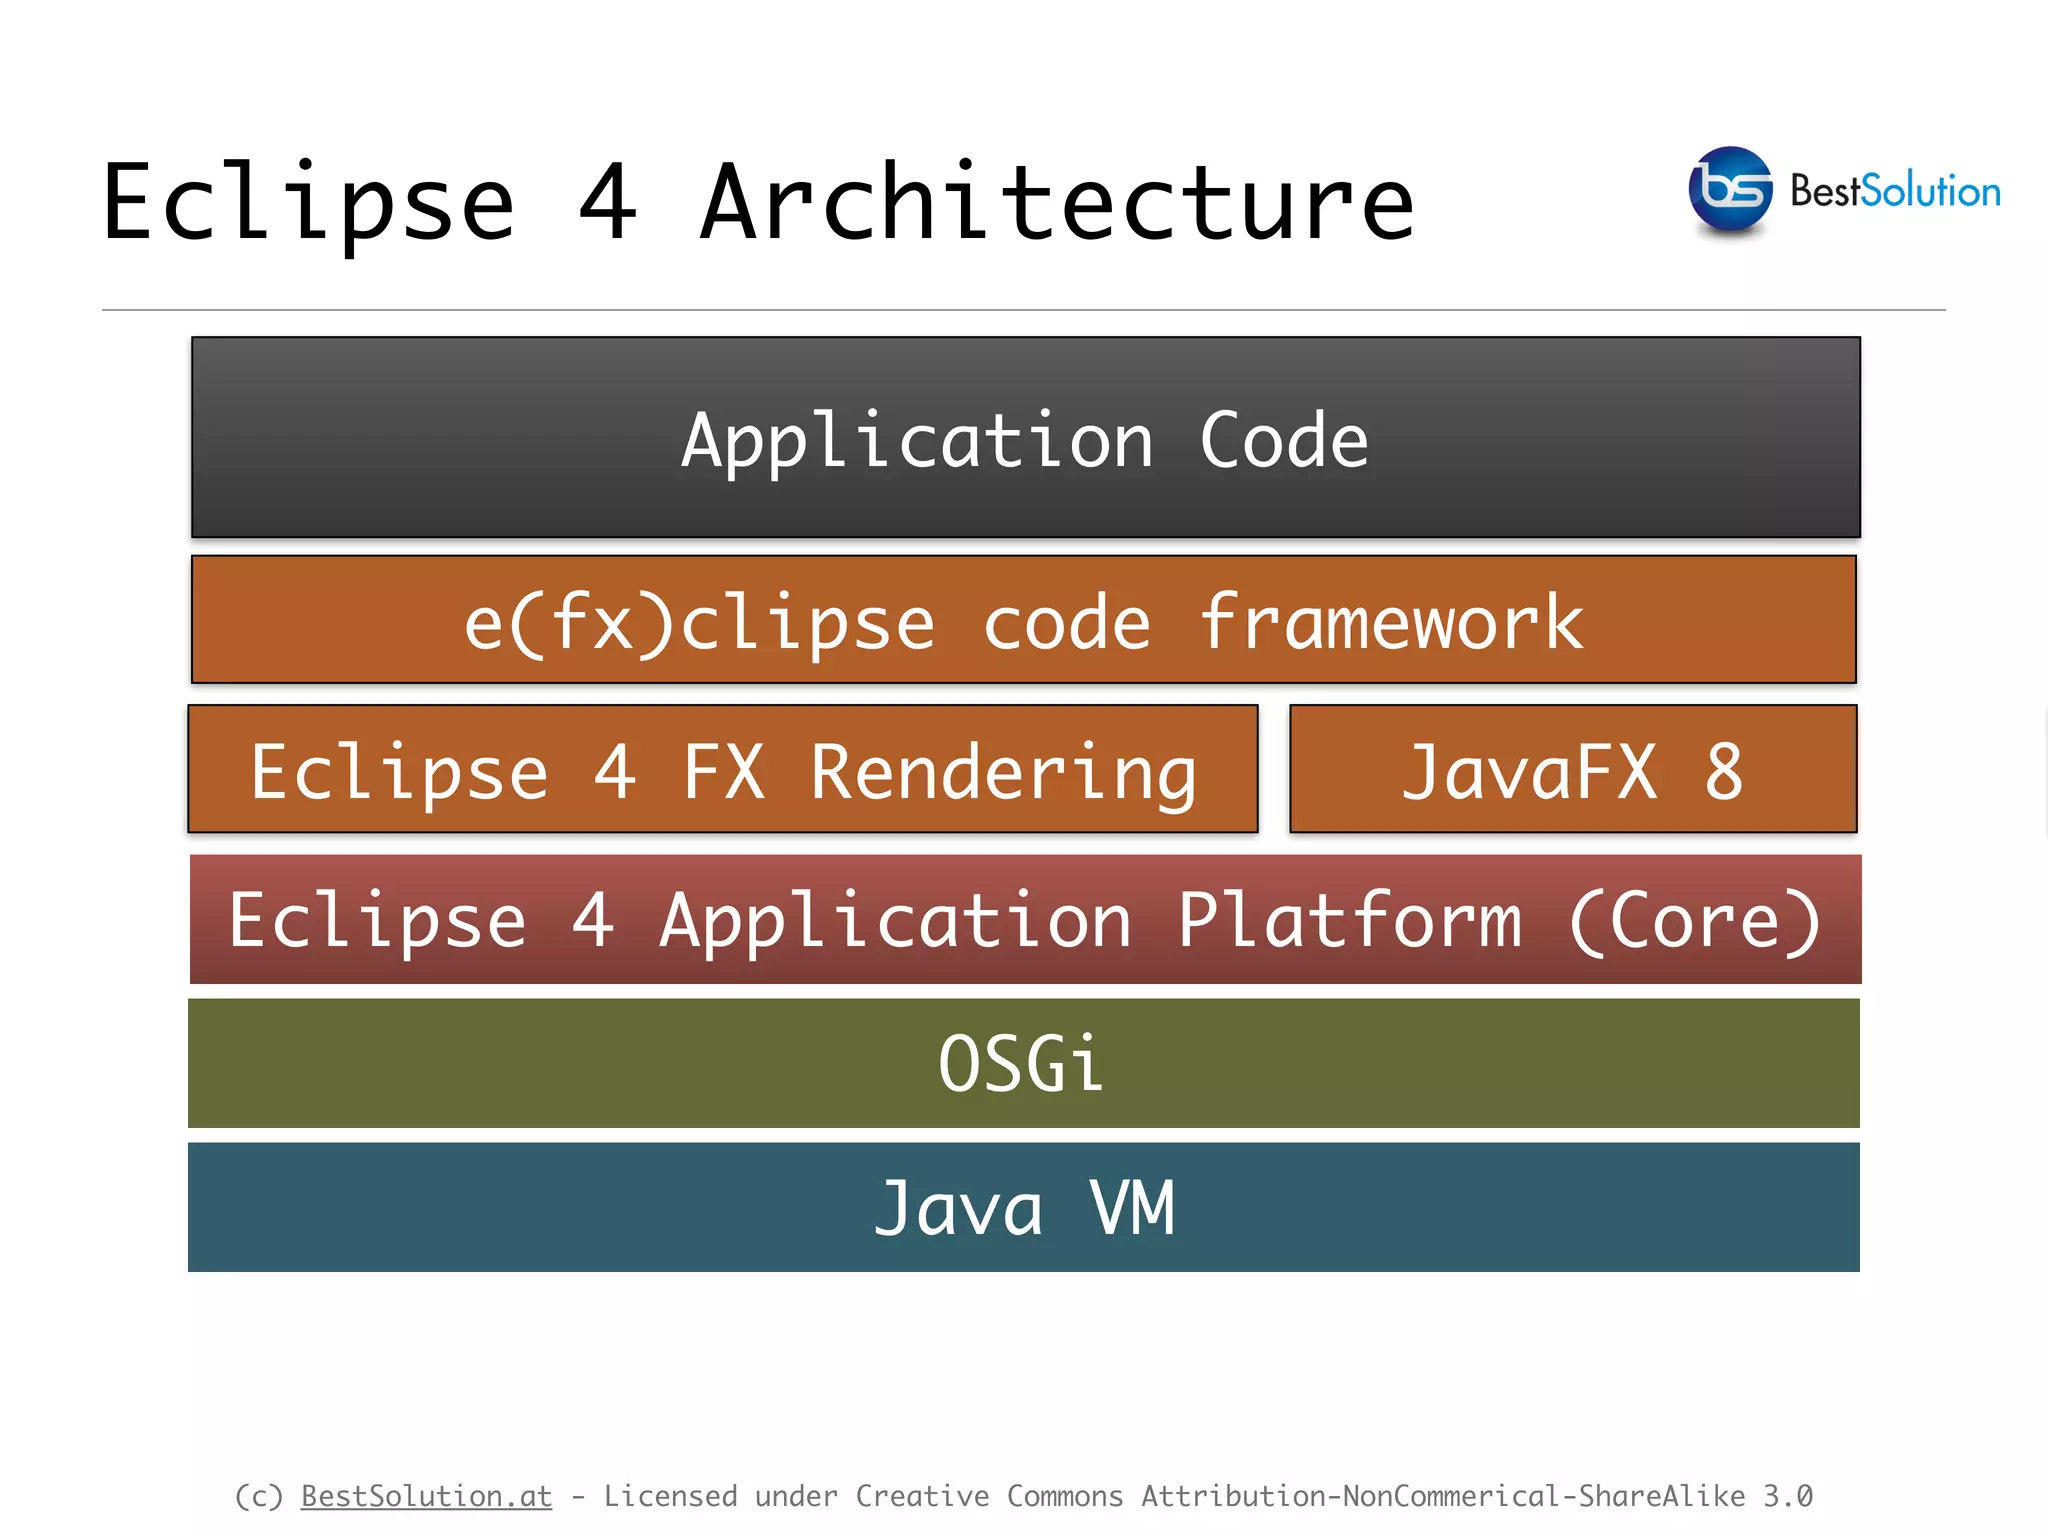Open the BestSolution.at footer link

click(x=426, y=1496)
